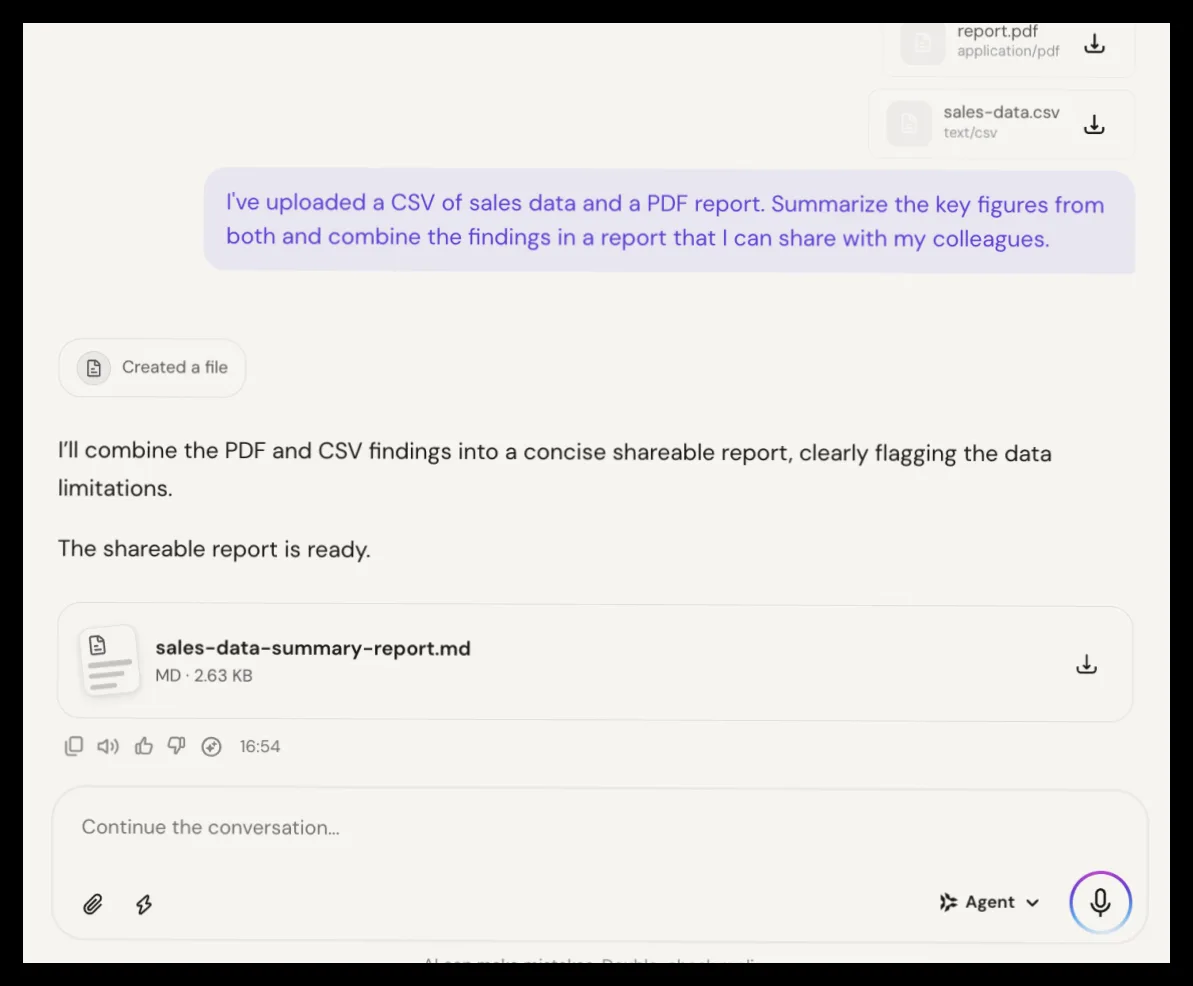Open quick actions lightning bolt icon
The height and width of the screenshot is (986, 1193).
point(144,904)
